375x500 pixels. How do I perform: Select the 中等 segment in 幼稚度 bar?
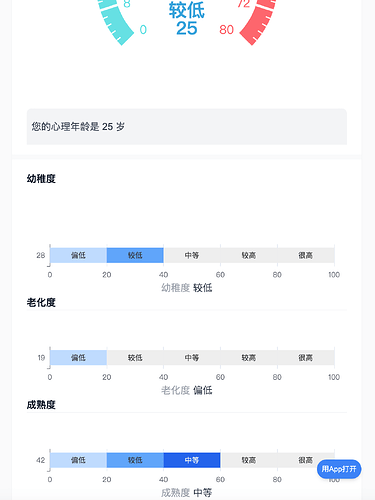(x=192, y=255)
